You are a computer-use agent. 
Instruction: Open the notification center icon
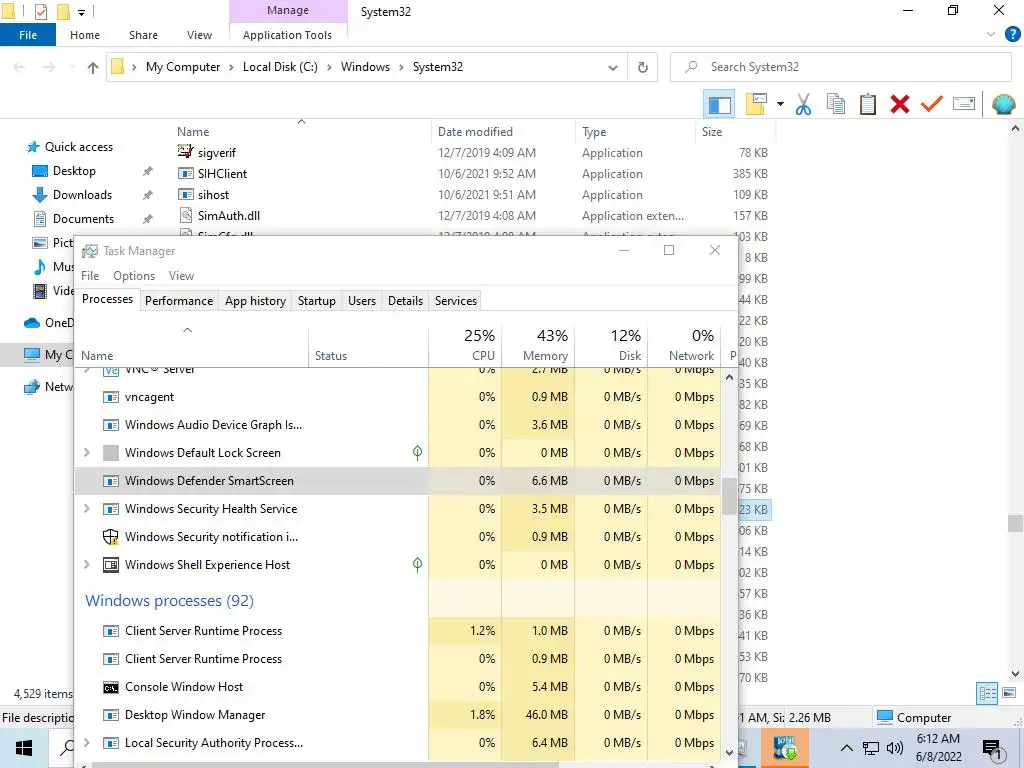click(992, 749)
